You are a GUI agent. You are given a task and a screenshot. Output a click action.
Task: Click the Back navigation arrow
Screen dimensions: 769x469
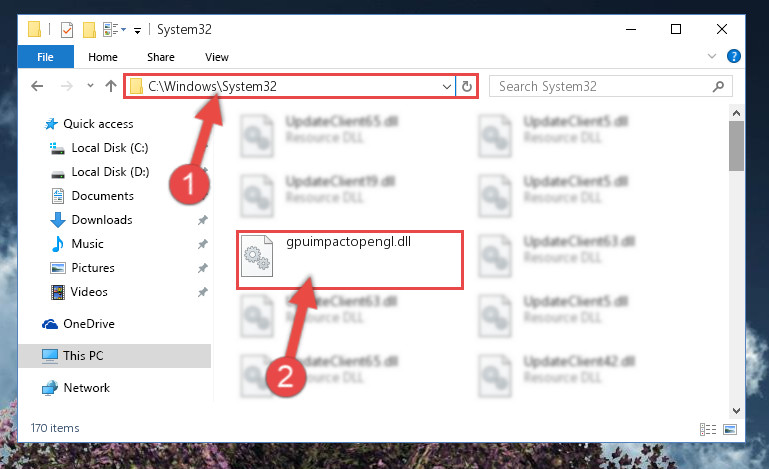pos(37,86)
